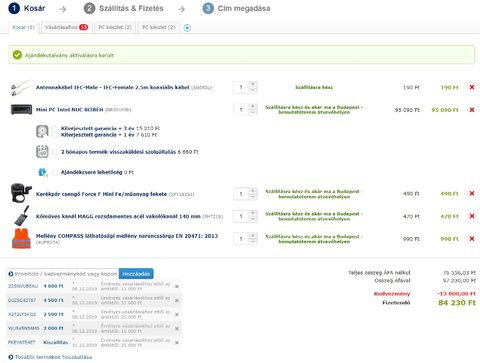Switch to the Kosár (0) tab
Screen dimensions: 480x363
coord(23,27)
